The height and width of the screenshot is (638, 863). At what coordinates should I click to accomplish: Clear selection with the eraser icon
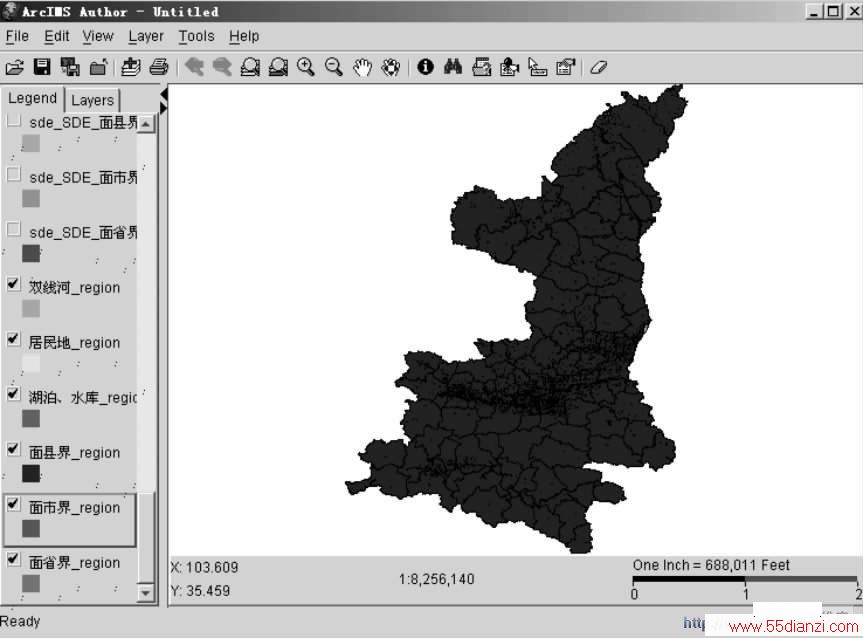coord(598,67)
